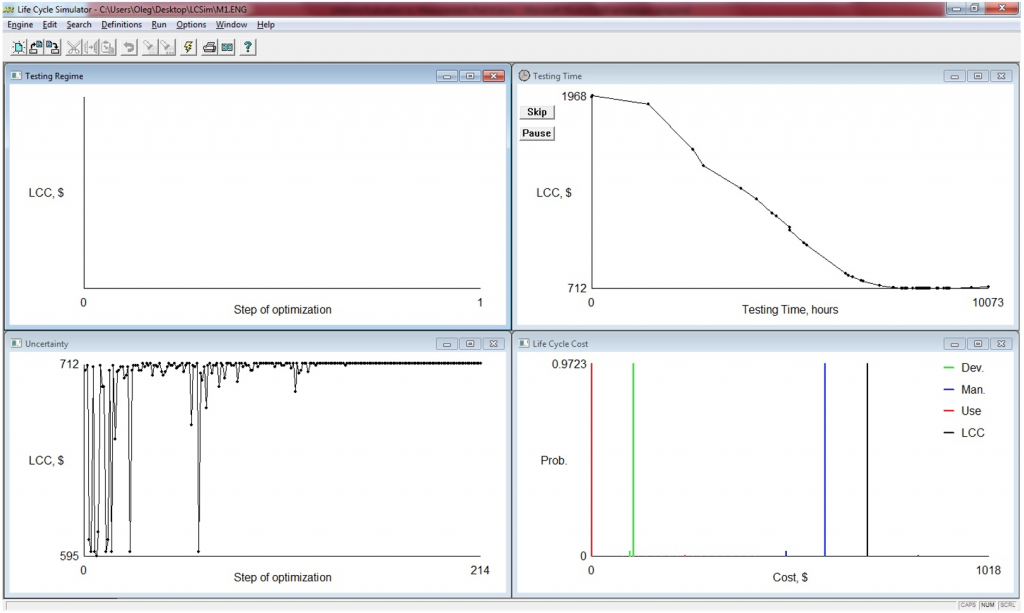Image resolution: width=1024 pixels, height=613 pixels.
Task: Click the Print toolbar icon
Action: click(x=210, y=47)
